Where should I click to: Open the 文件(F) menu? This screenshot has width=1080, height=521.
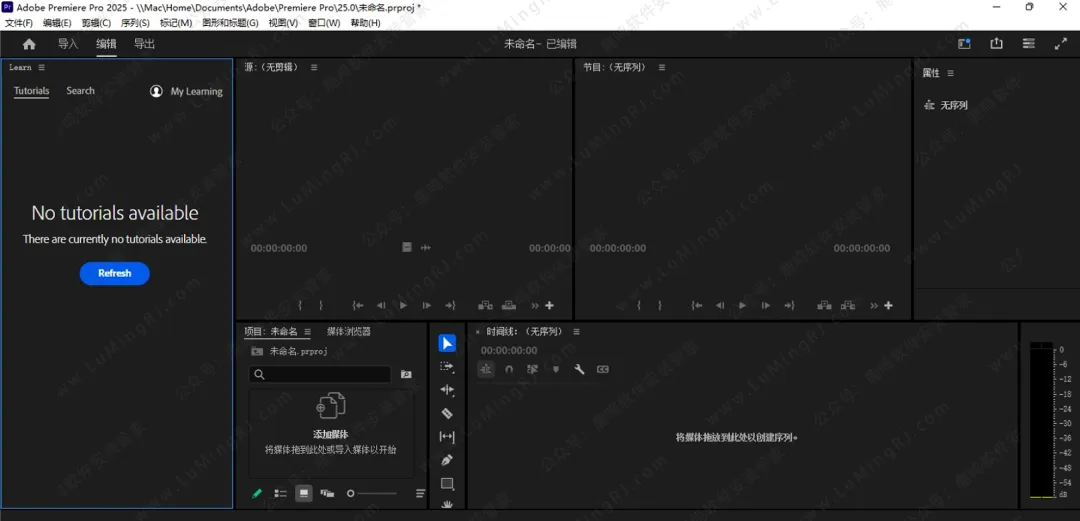19,23
